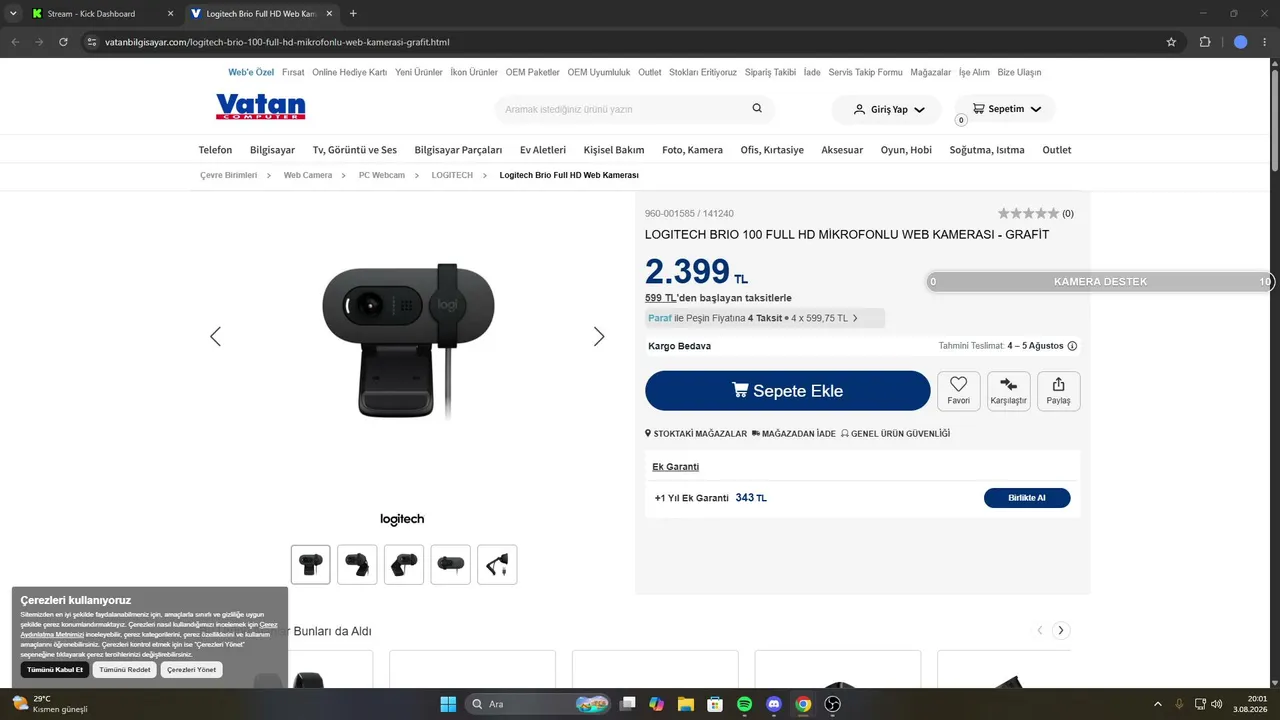Open the Sipariş Takibi link

pos(770,73)
